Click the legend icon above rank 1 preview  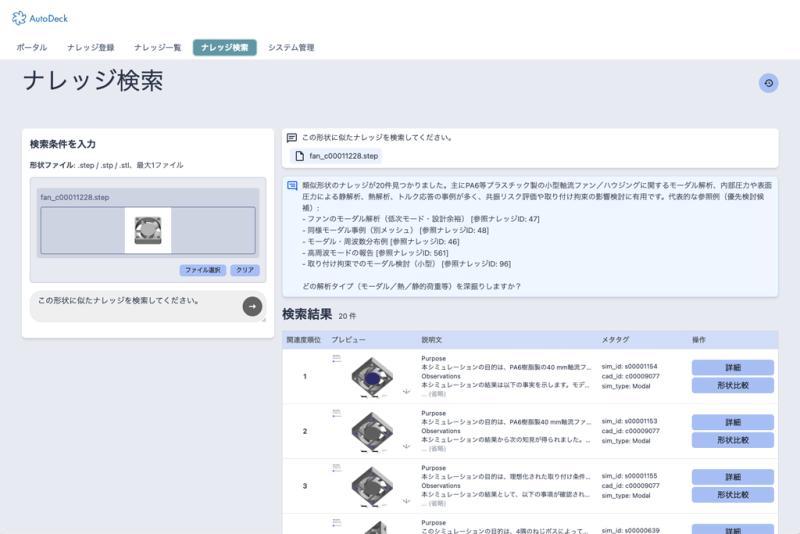tap(336, 359)
